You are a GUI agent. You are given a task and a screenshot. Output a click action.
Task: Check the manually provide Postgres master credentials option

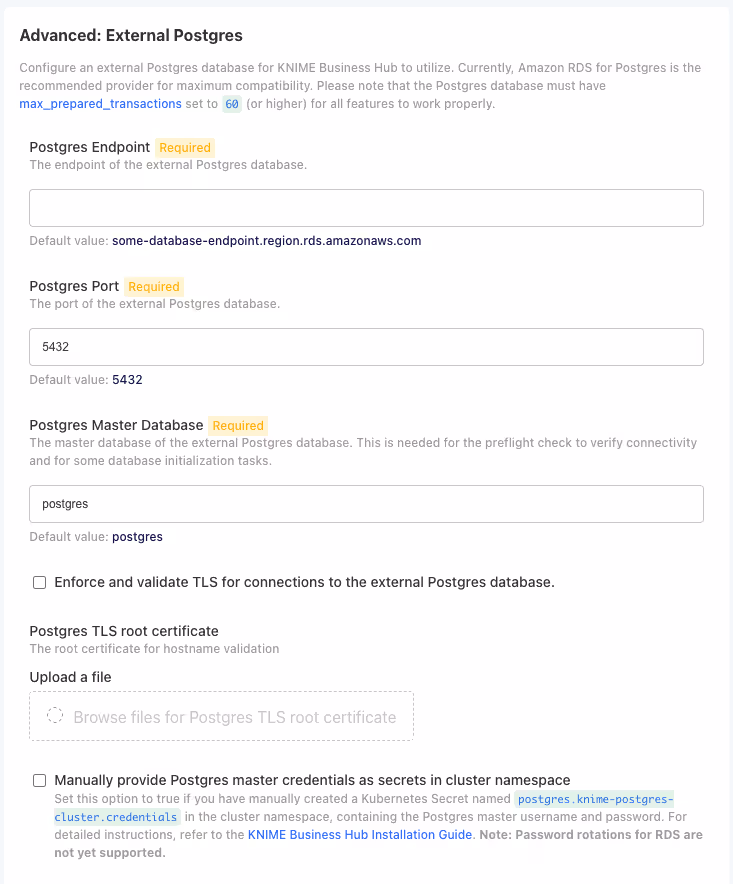(x=39, y=780)
